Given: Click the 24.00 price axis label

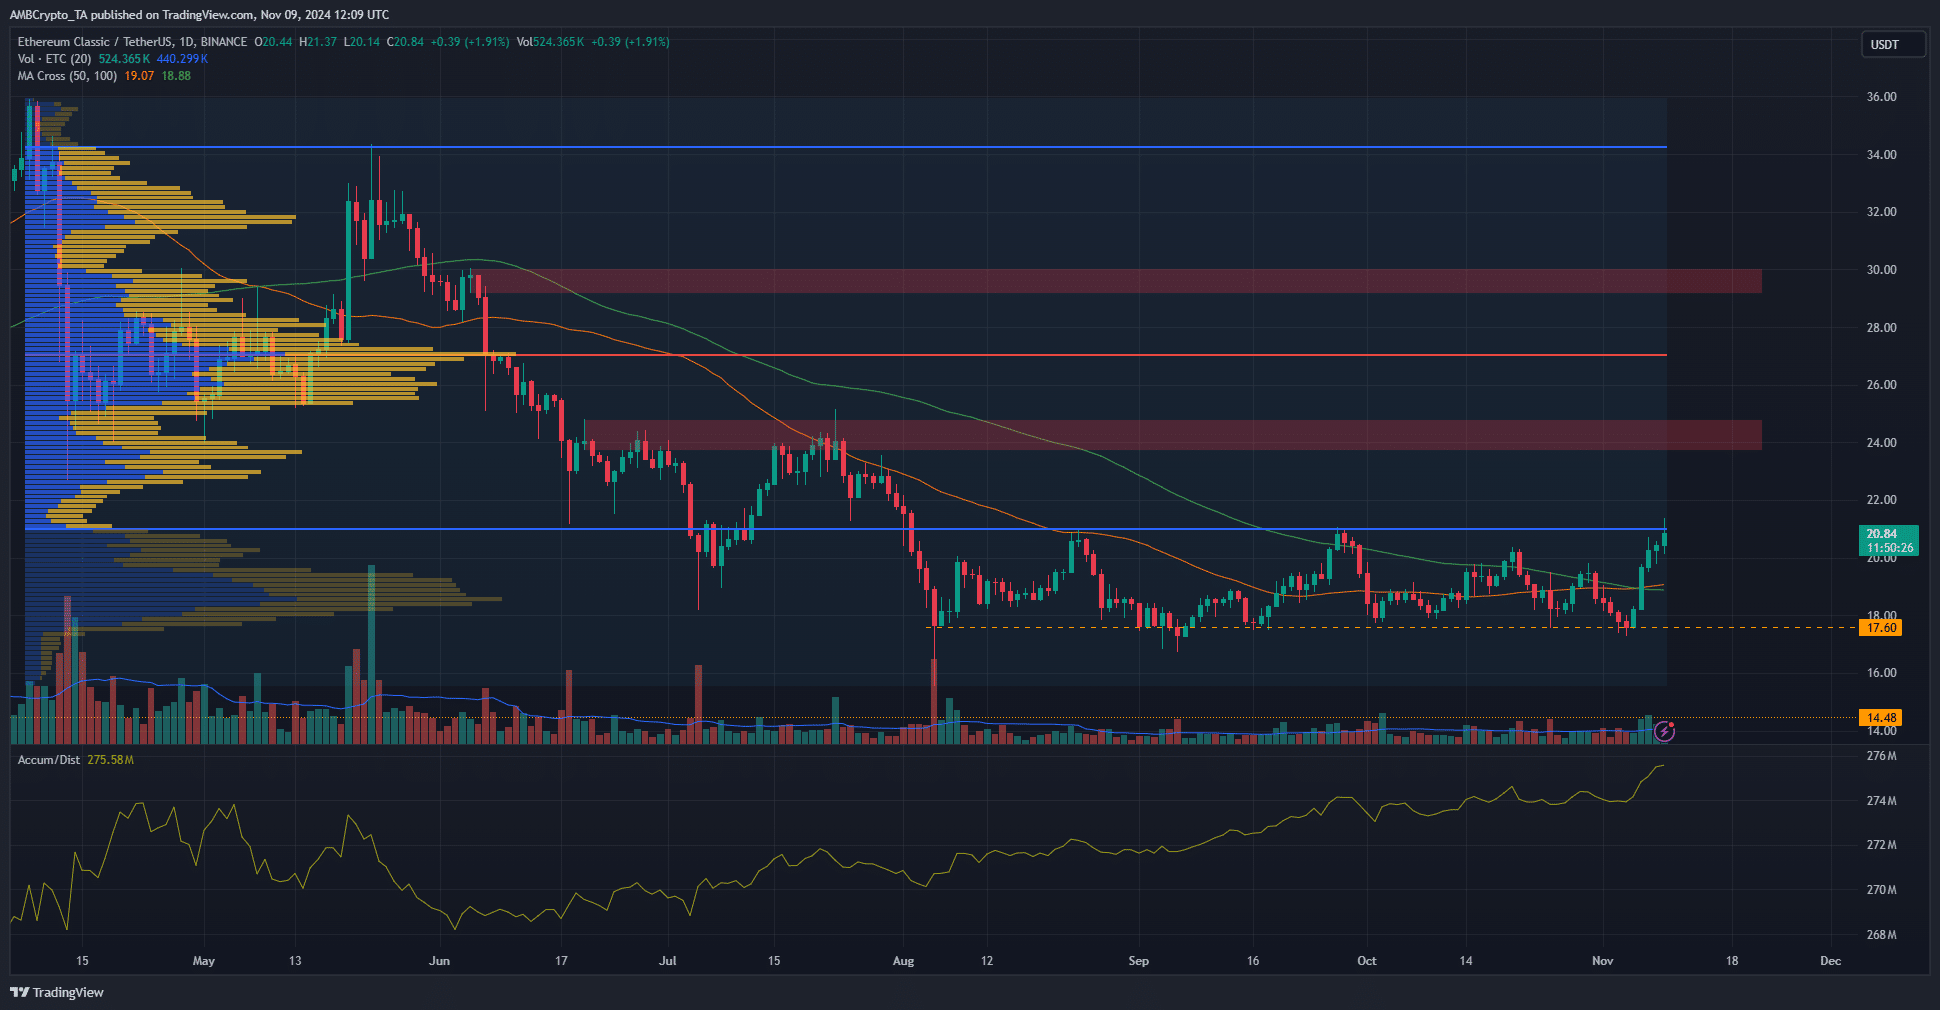Looking at the screenshot, I should (x=1881, y=443).
